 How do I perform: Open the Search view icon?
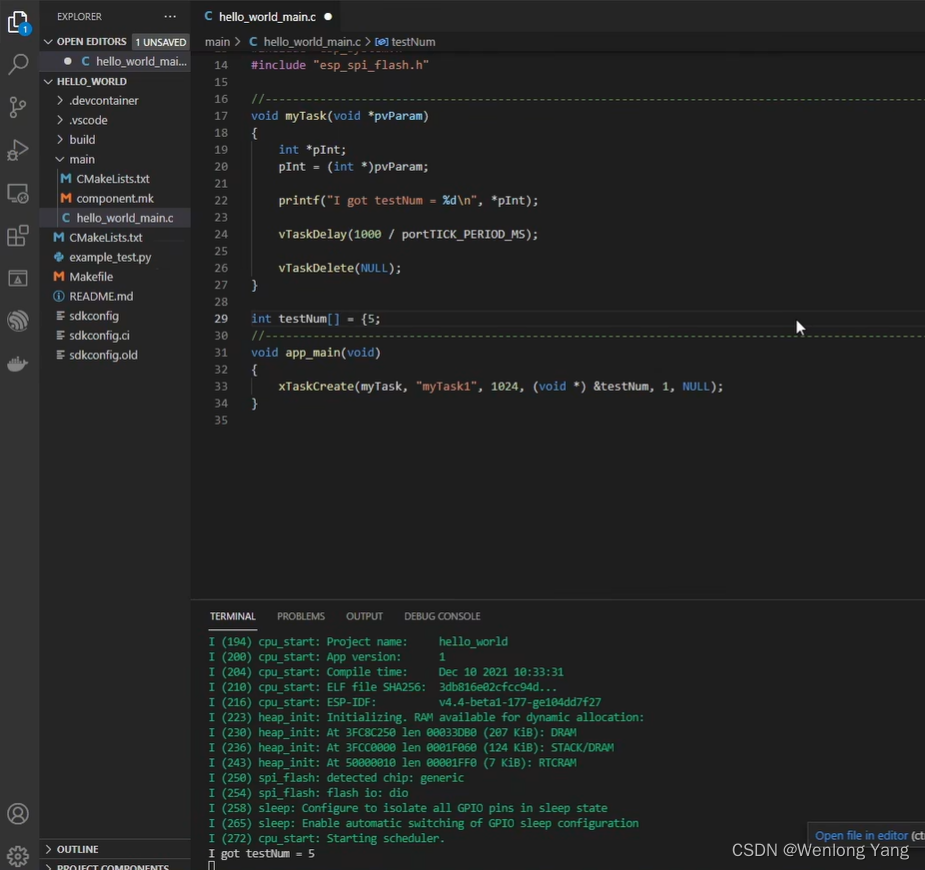tap(18, 64)
